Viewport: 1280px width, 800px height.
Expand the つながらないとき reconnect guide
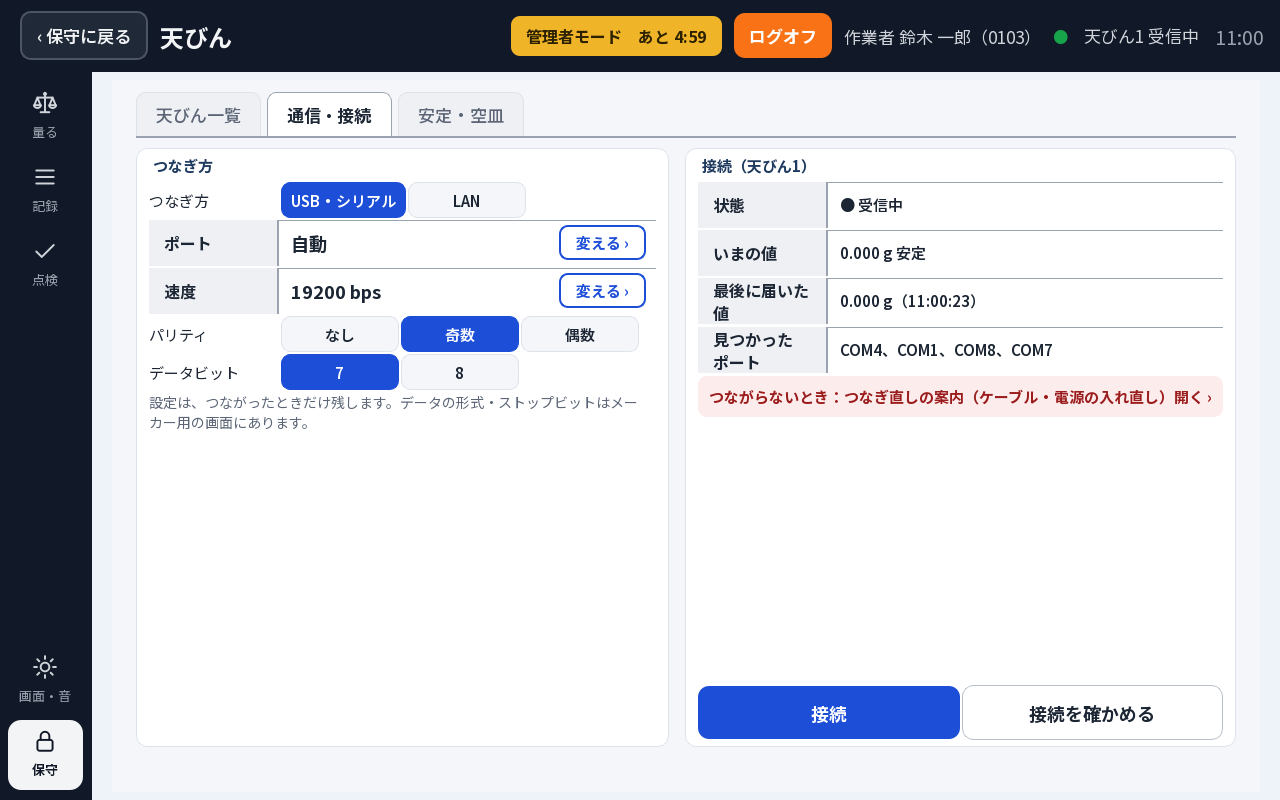pos(960,397)
